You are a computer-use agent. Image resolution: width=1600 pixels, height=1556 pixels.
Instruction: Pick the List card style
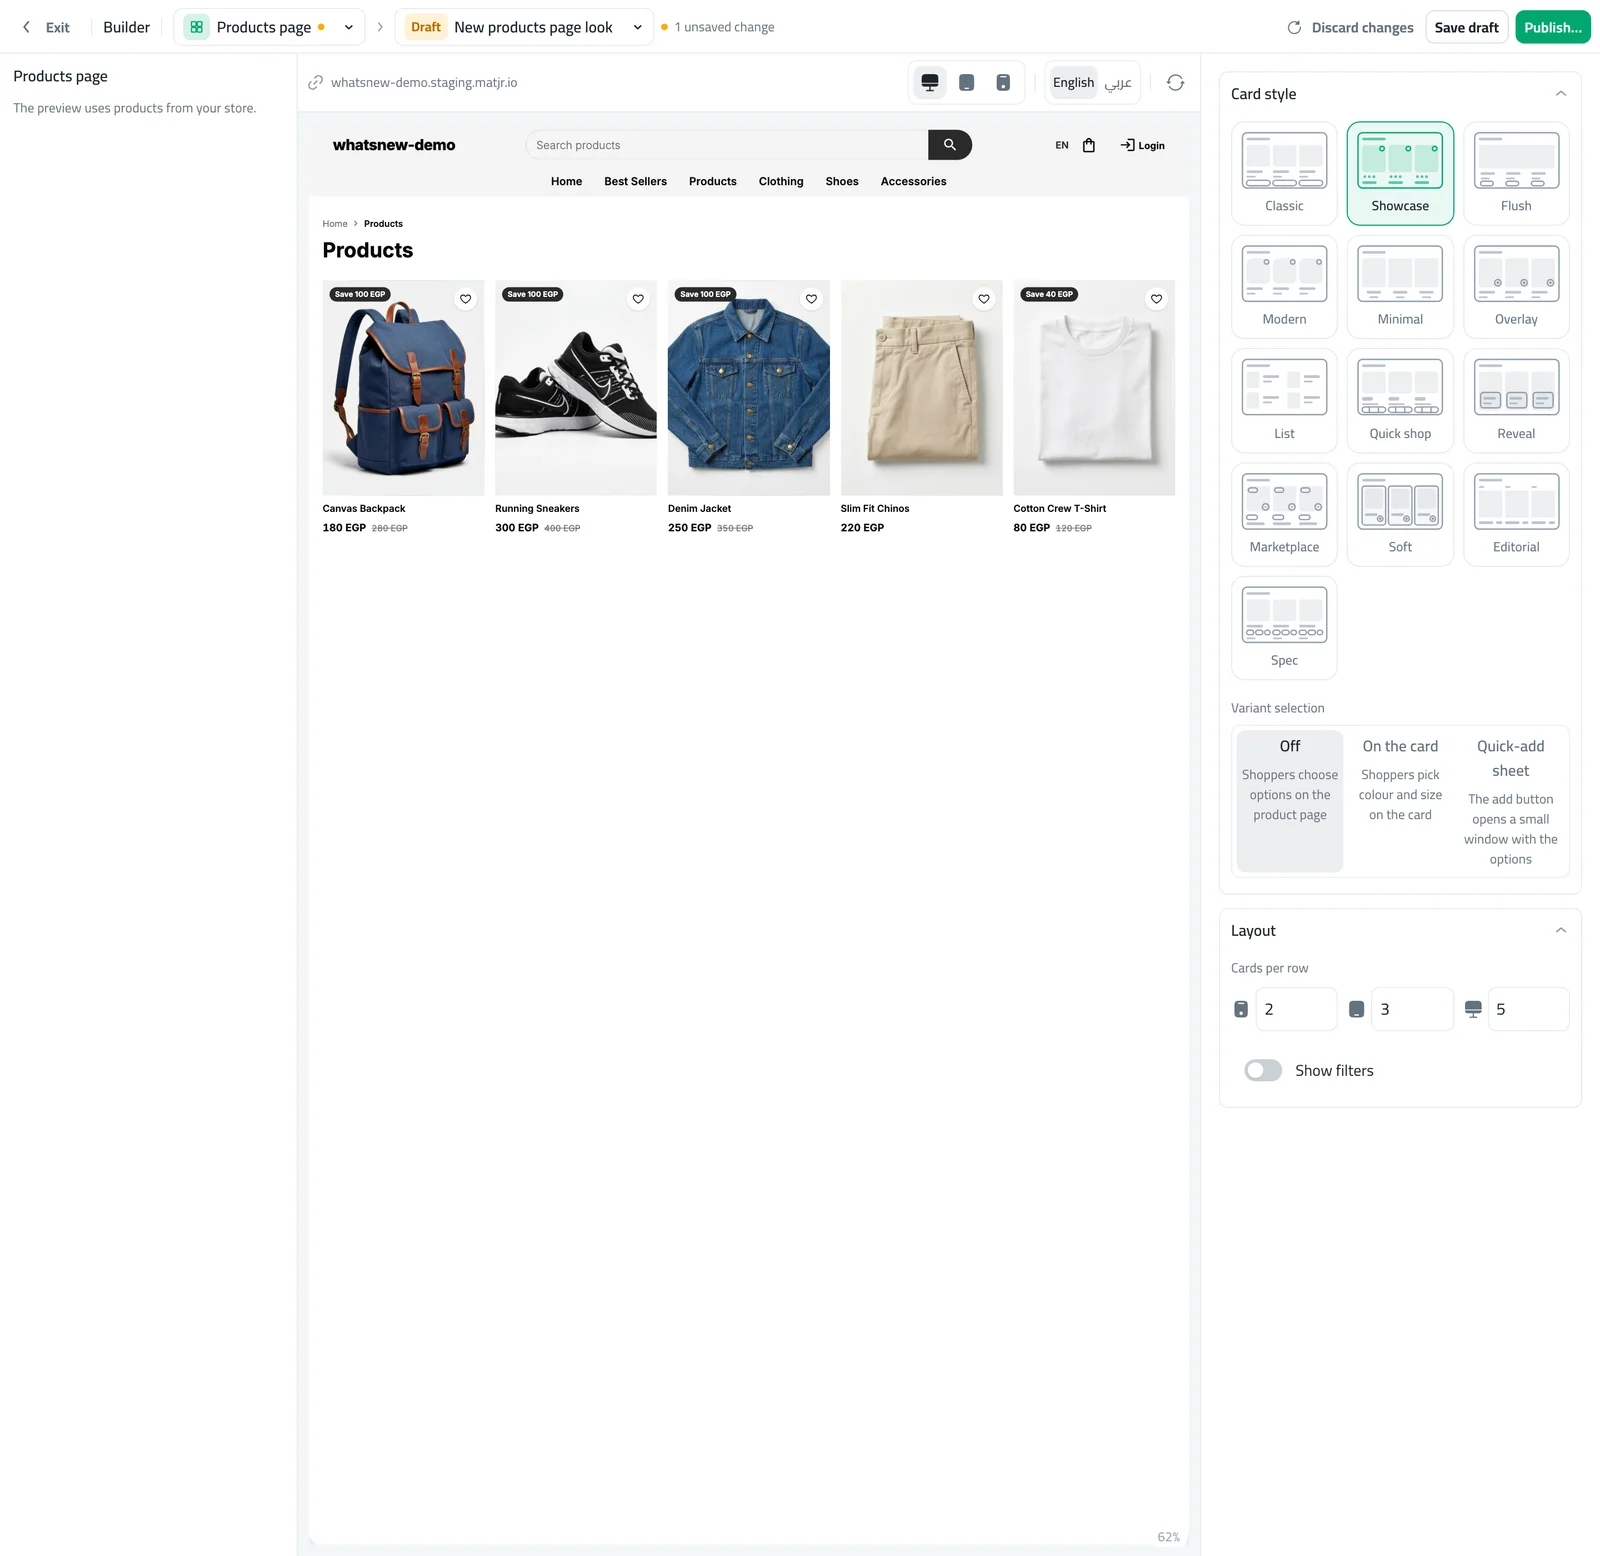point(1284,401)
